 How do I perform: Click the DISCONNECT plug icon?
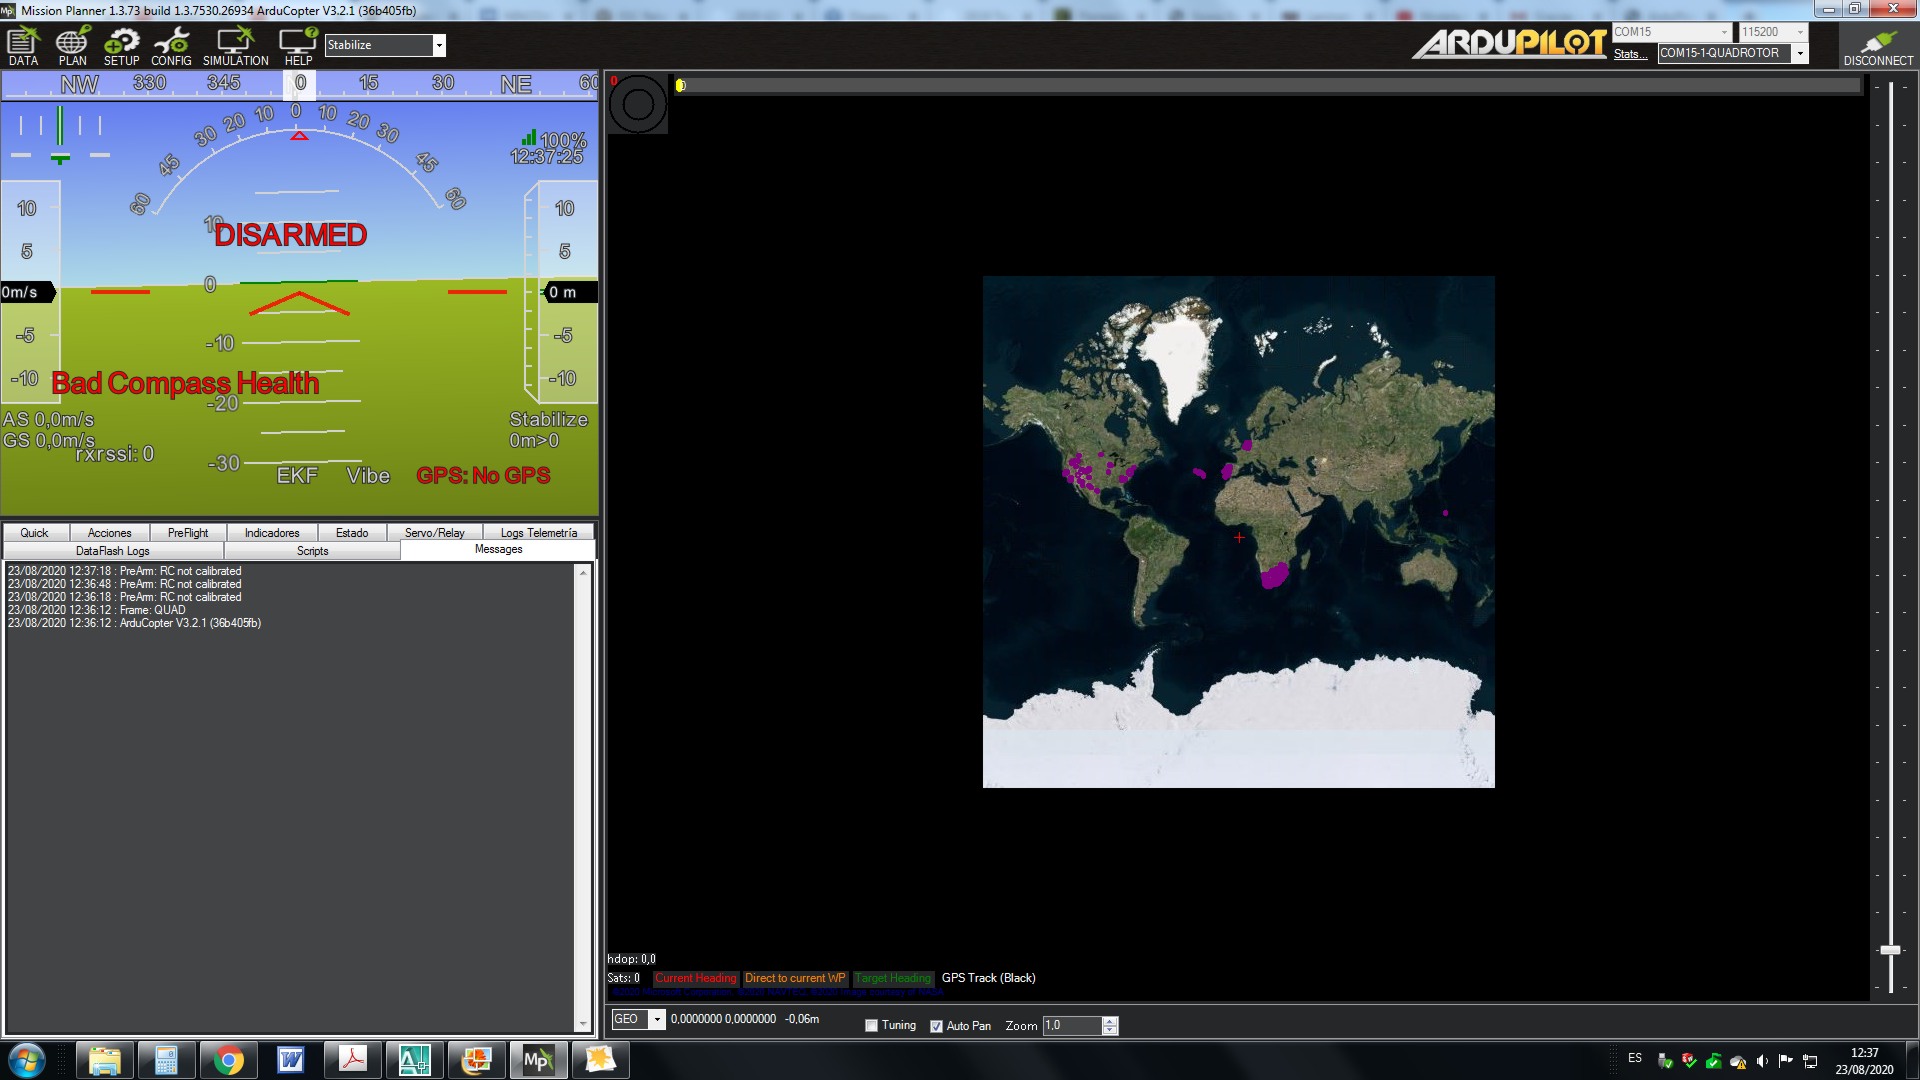[1877, 46]
